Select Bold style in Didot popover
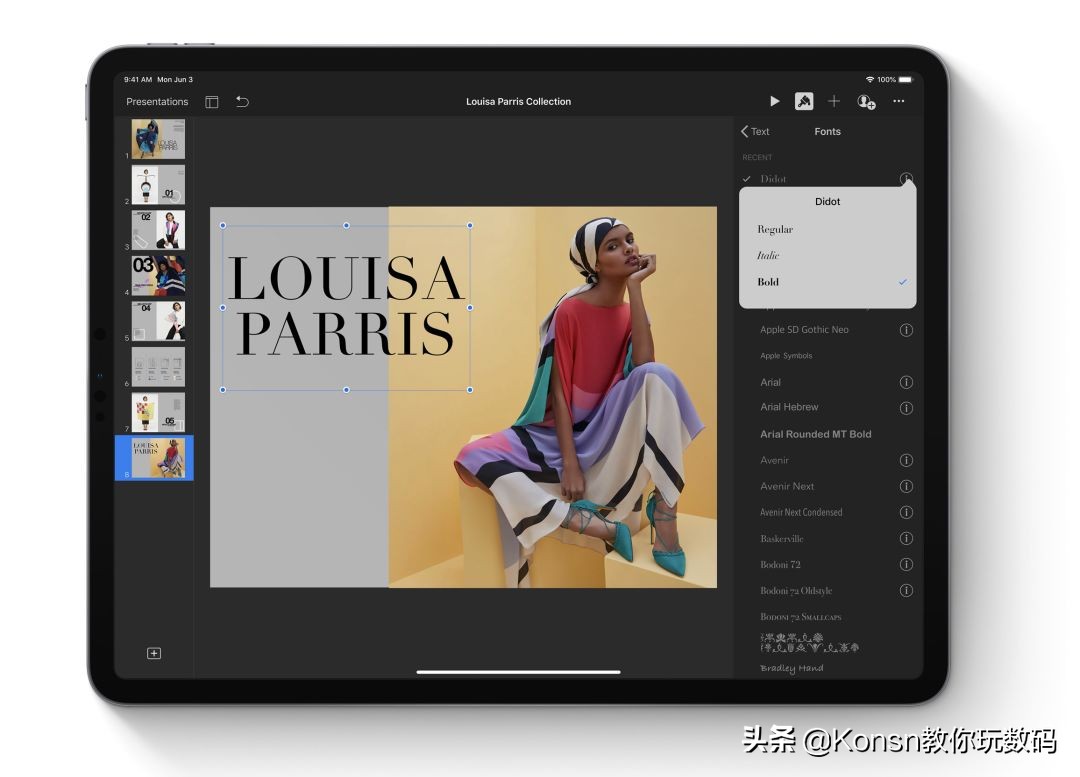Image resolution: width=1080 pixels, height=777 pixels. [x=768, y=282]
